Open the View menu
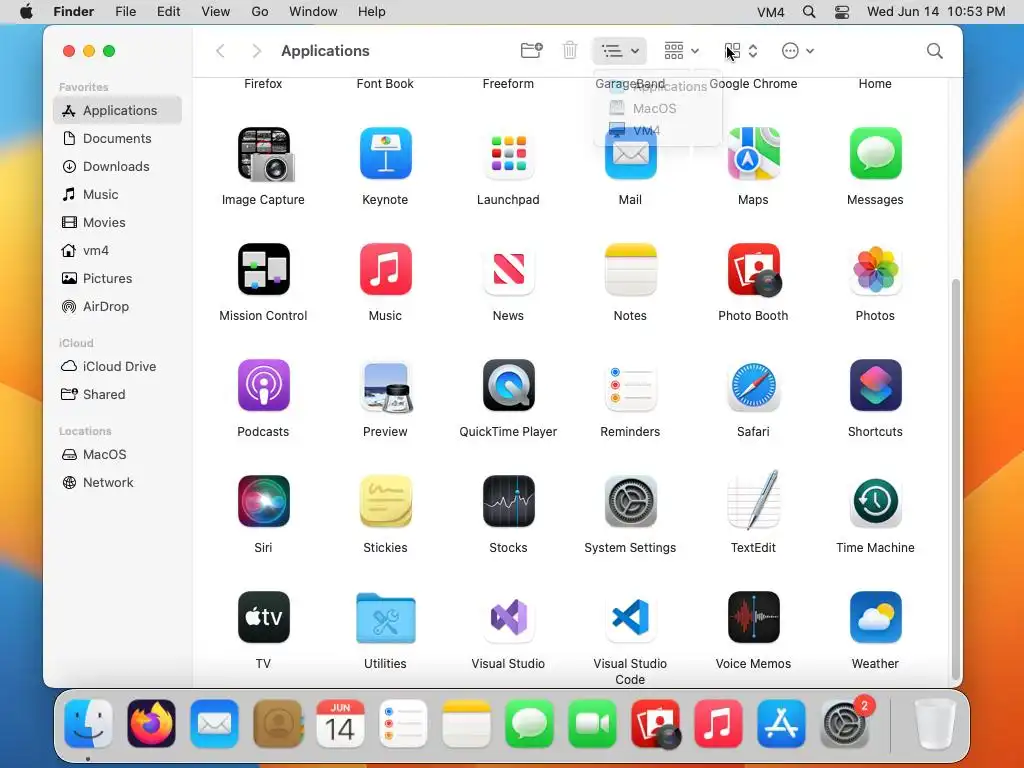Screen dimensions: 1024x768 216,12
